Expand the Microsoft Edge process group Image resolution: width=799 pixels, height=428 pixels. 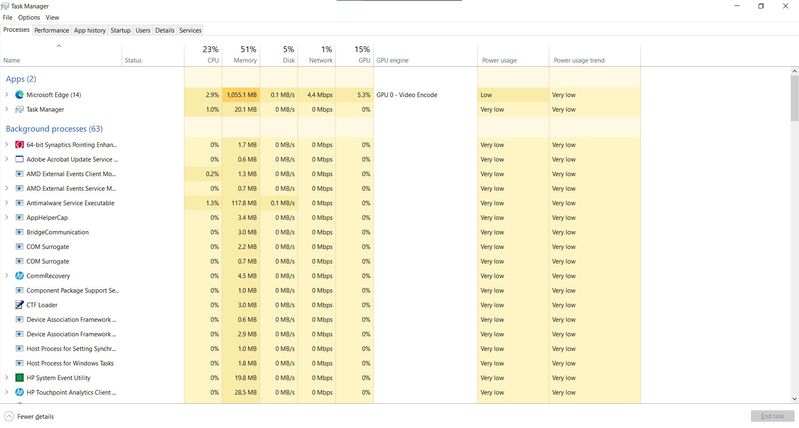[7, 95]
